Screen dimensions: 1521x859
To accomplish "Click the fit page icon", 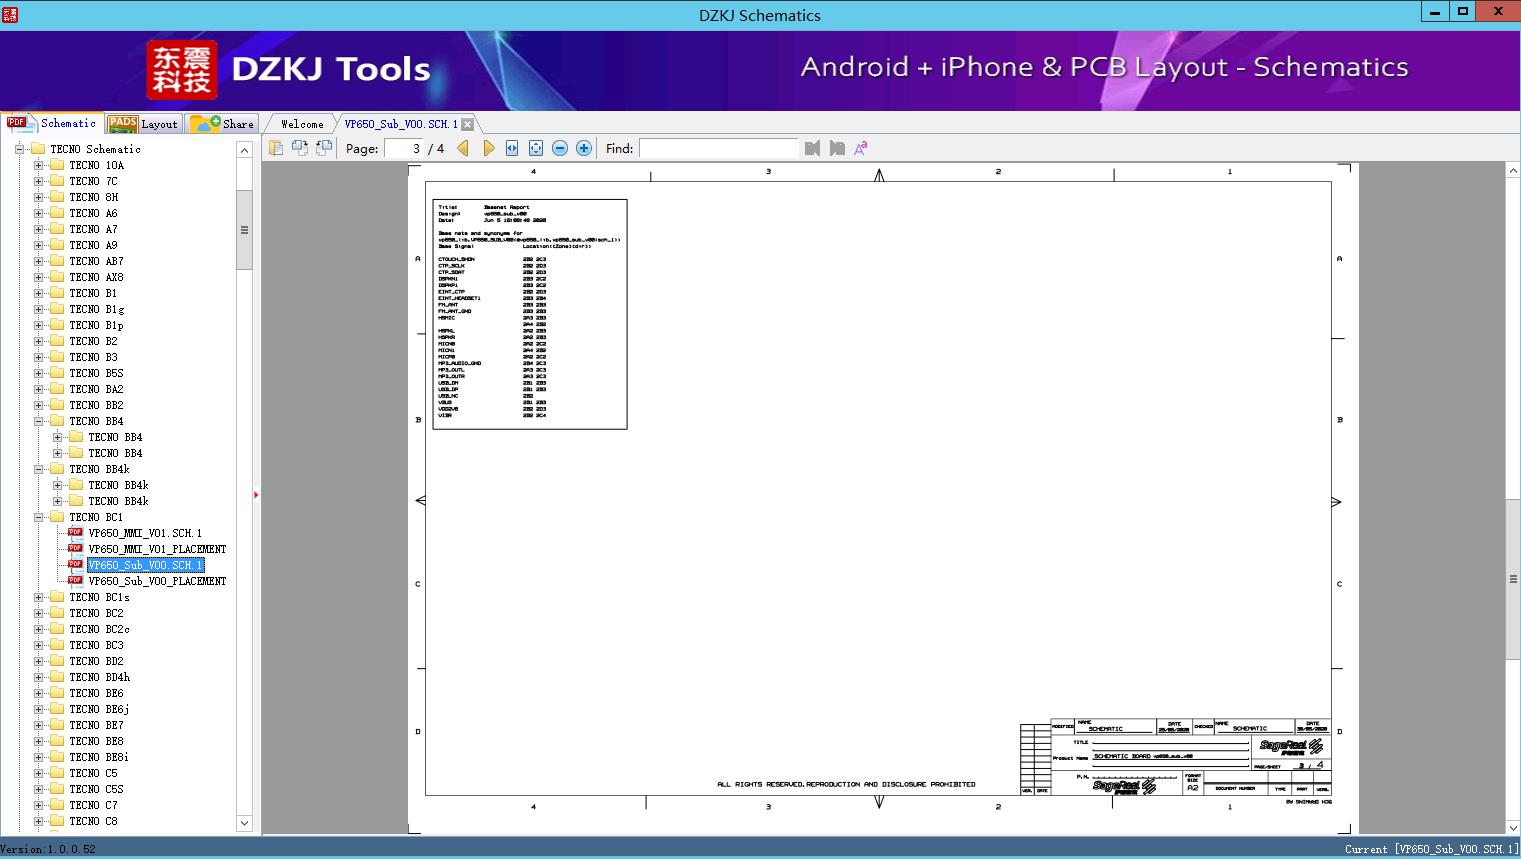I will 536,148.
